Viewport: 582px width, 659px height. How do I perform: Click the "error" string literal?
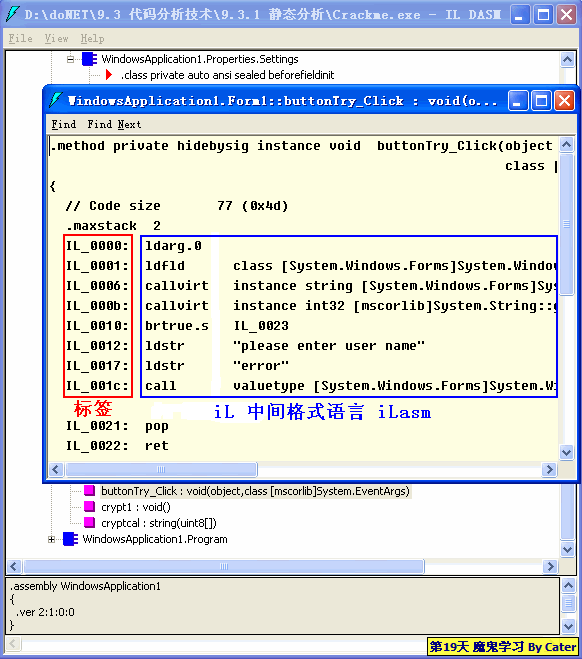pyautogui.click(x=261, y=366)
